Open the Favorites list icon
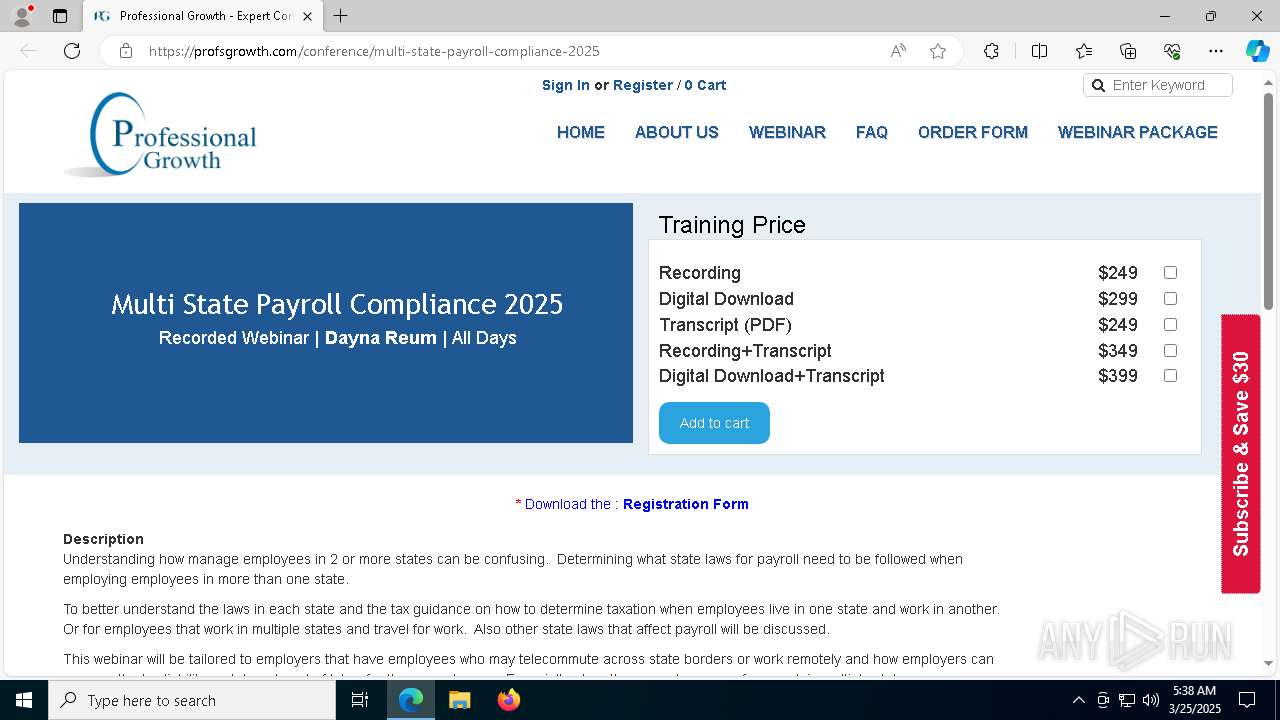 pyautogui.click(x=1084, y=51)
